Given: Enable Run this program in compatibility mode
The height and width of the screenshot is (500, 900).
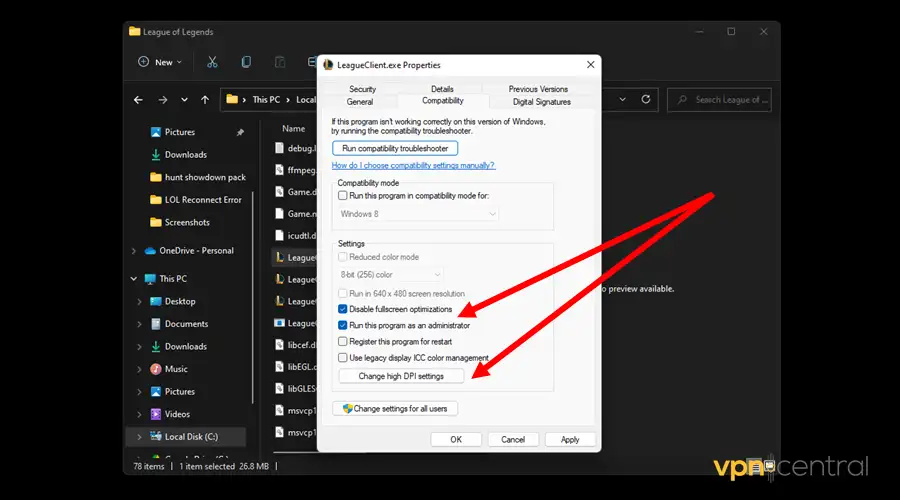Looking at the screenshot, I should click(343, 196).
